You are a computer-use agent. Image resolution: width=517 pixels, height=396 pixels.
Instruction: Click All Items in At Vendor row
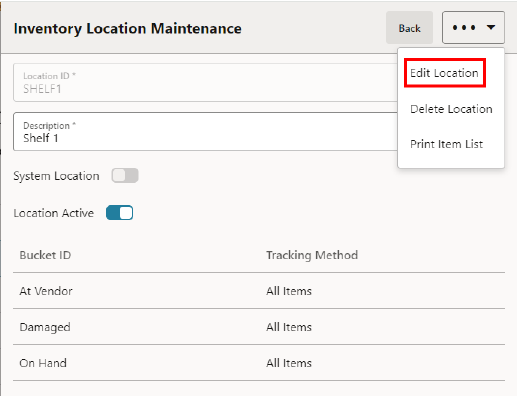click(289, 291)
